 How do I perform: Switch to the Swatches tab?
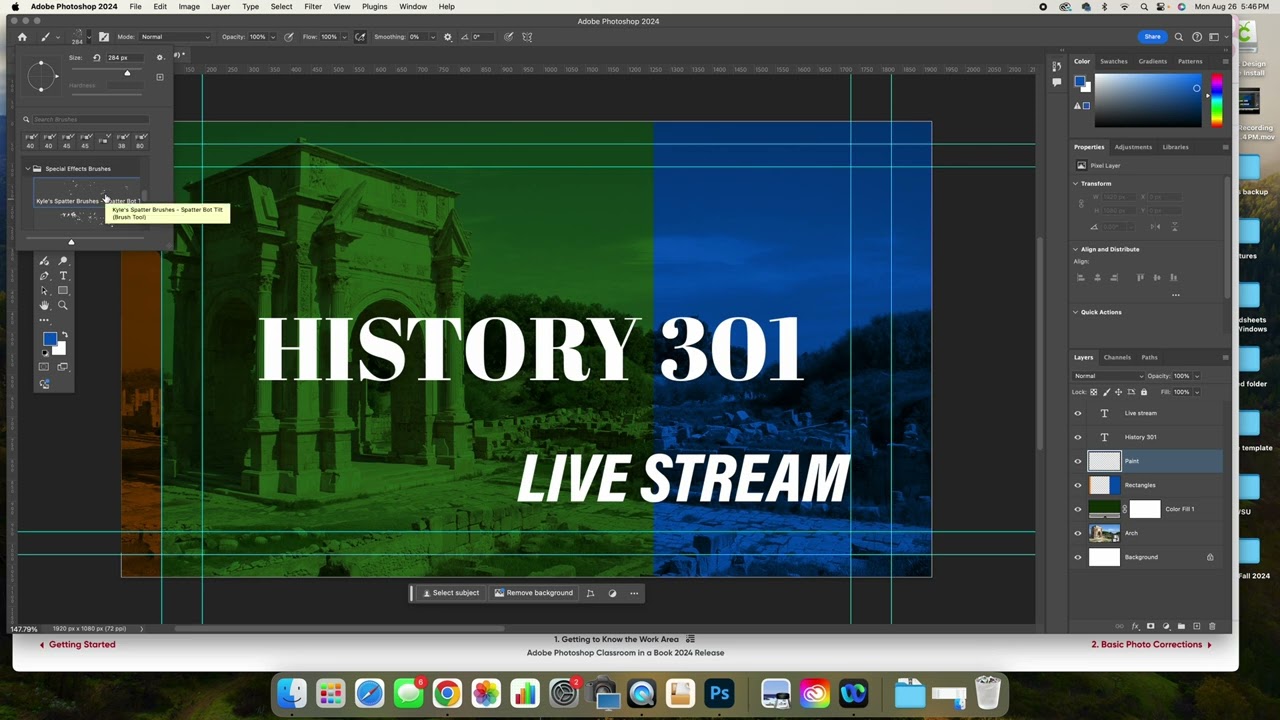1114,61
